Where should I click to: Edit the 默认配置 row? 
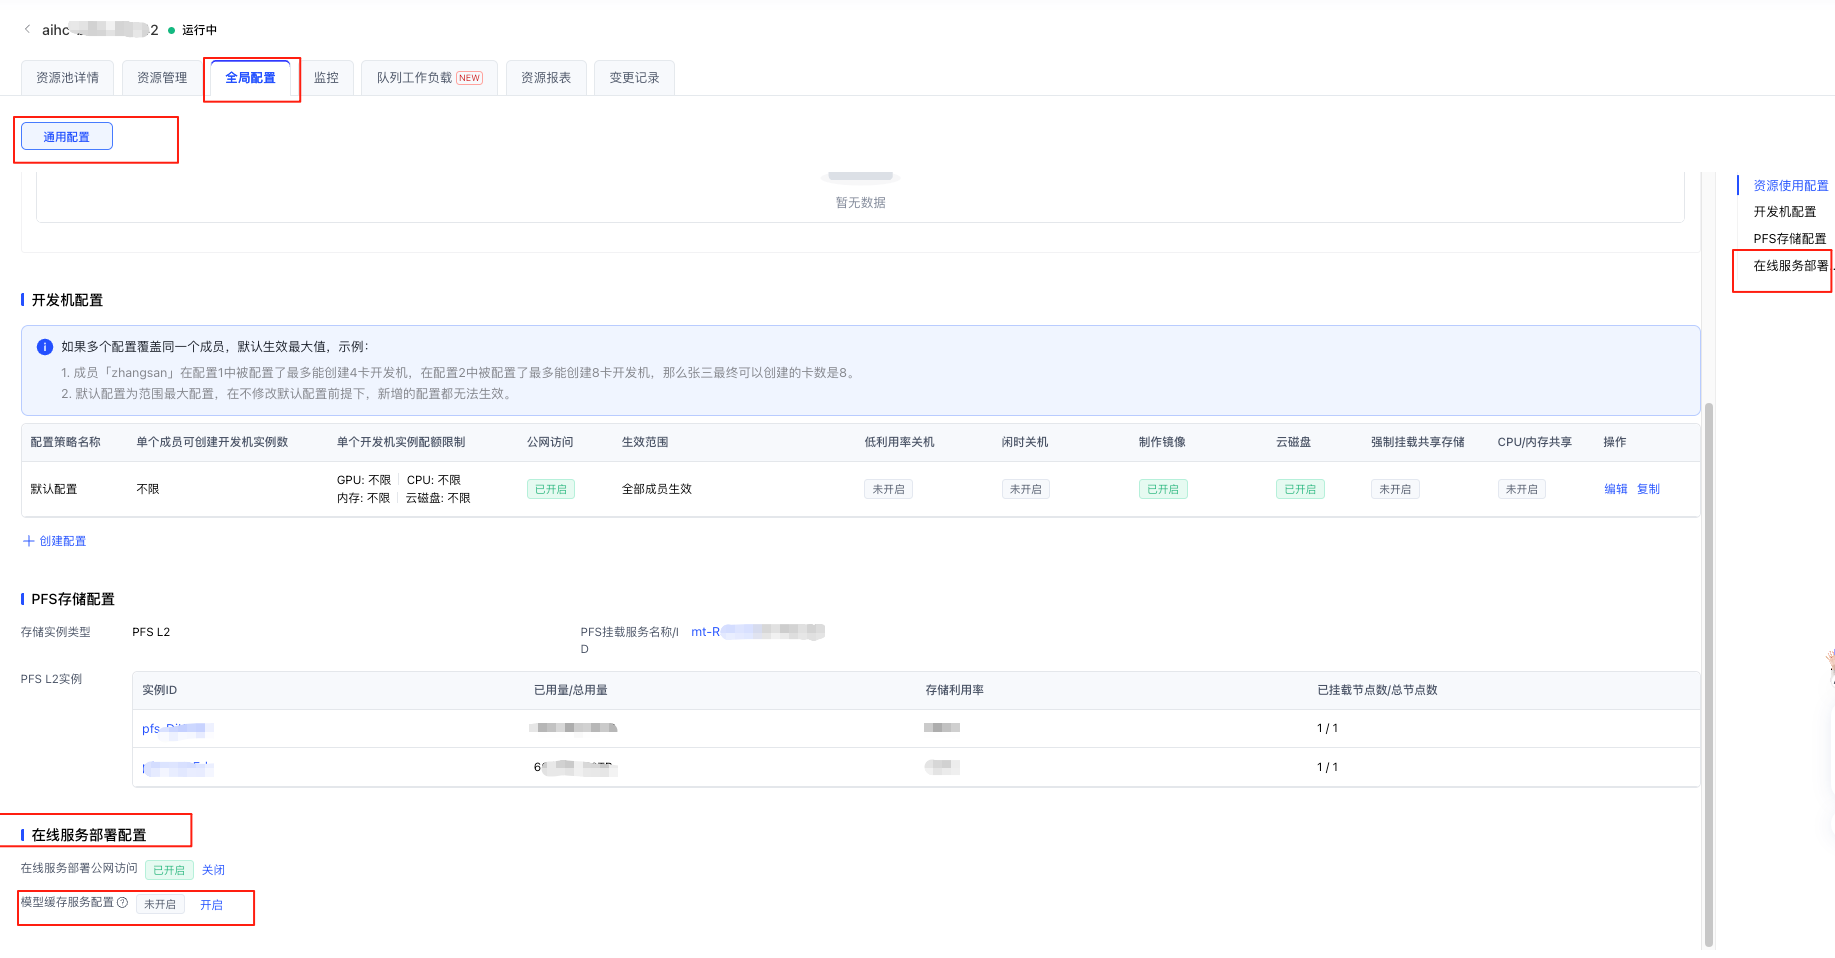(1615, 489)
